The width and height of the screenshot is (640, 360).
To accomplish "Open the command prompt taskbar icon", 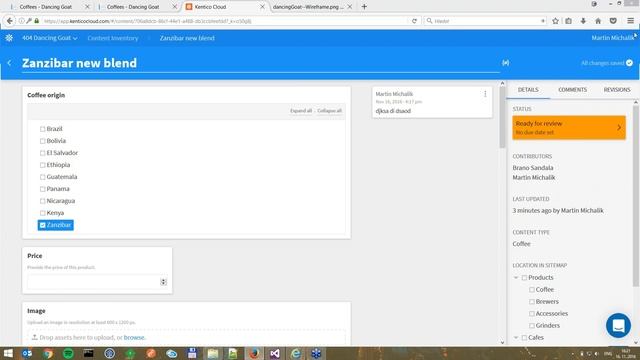I will 89,353.
